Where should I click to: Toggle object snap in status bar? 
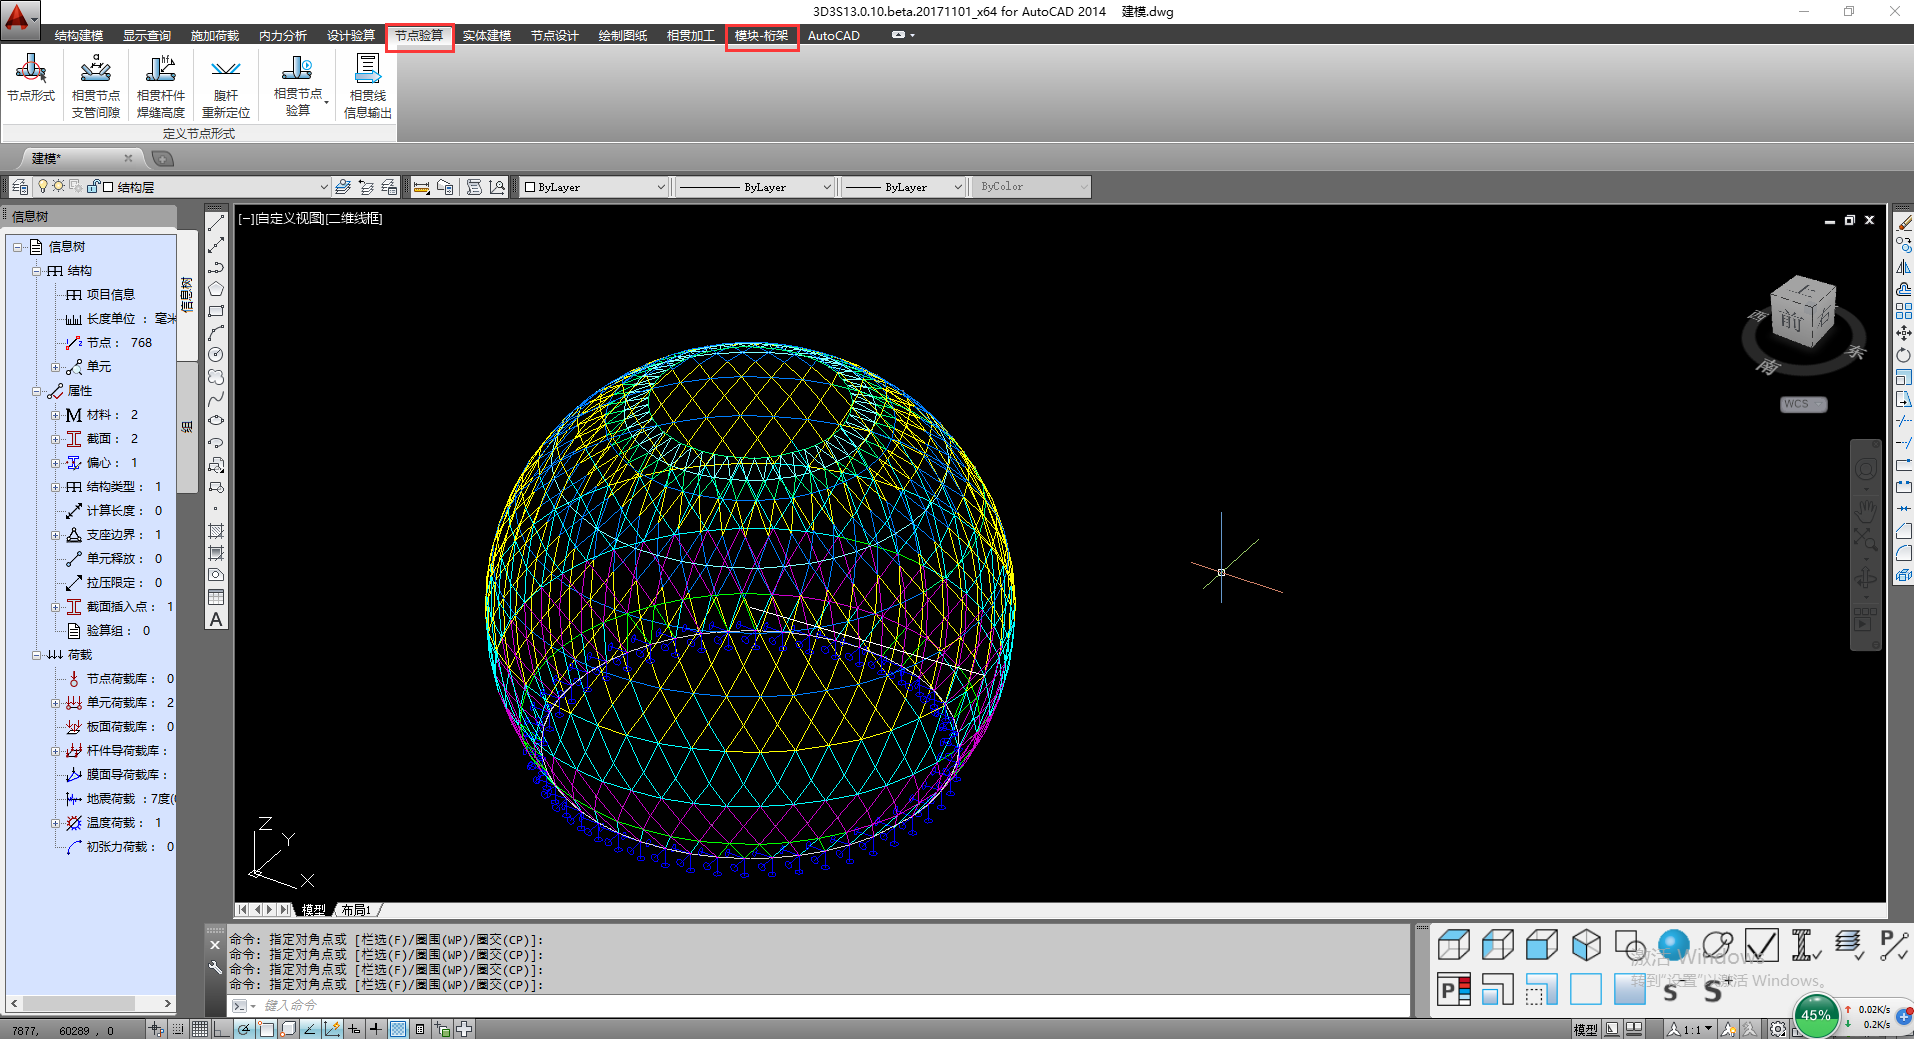pyautogui.click(x=266, y=1029)
